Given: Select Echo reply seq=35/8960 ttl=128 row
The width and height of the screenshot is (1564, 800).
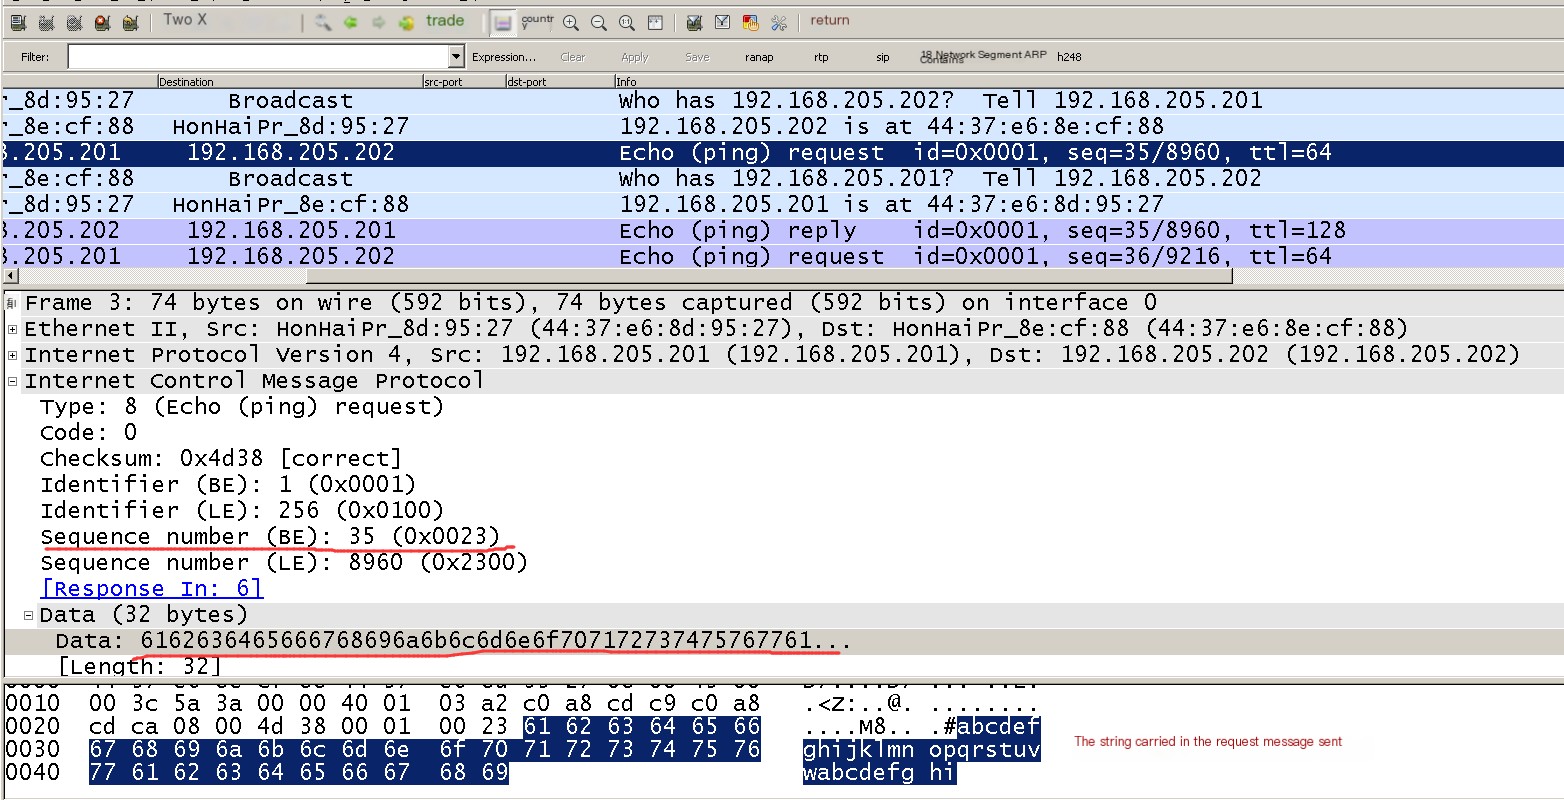Looking at the screenshot, I should [x=782, y=231].
